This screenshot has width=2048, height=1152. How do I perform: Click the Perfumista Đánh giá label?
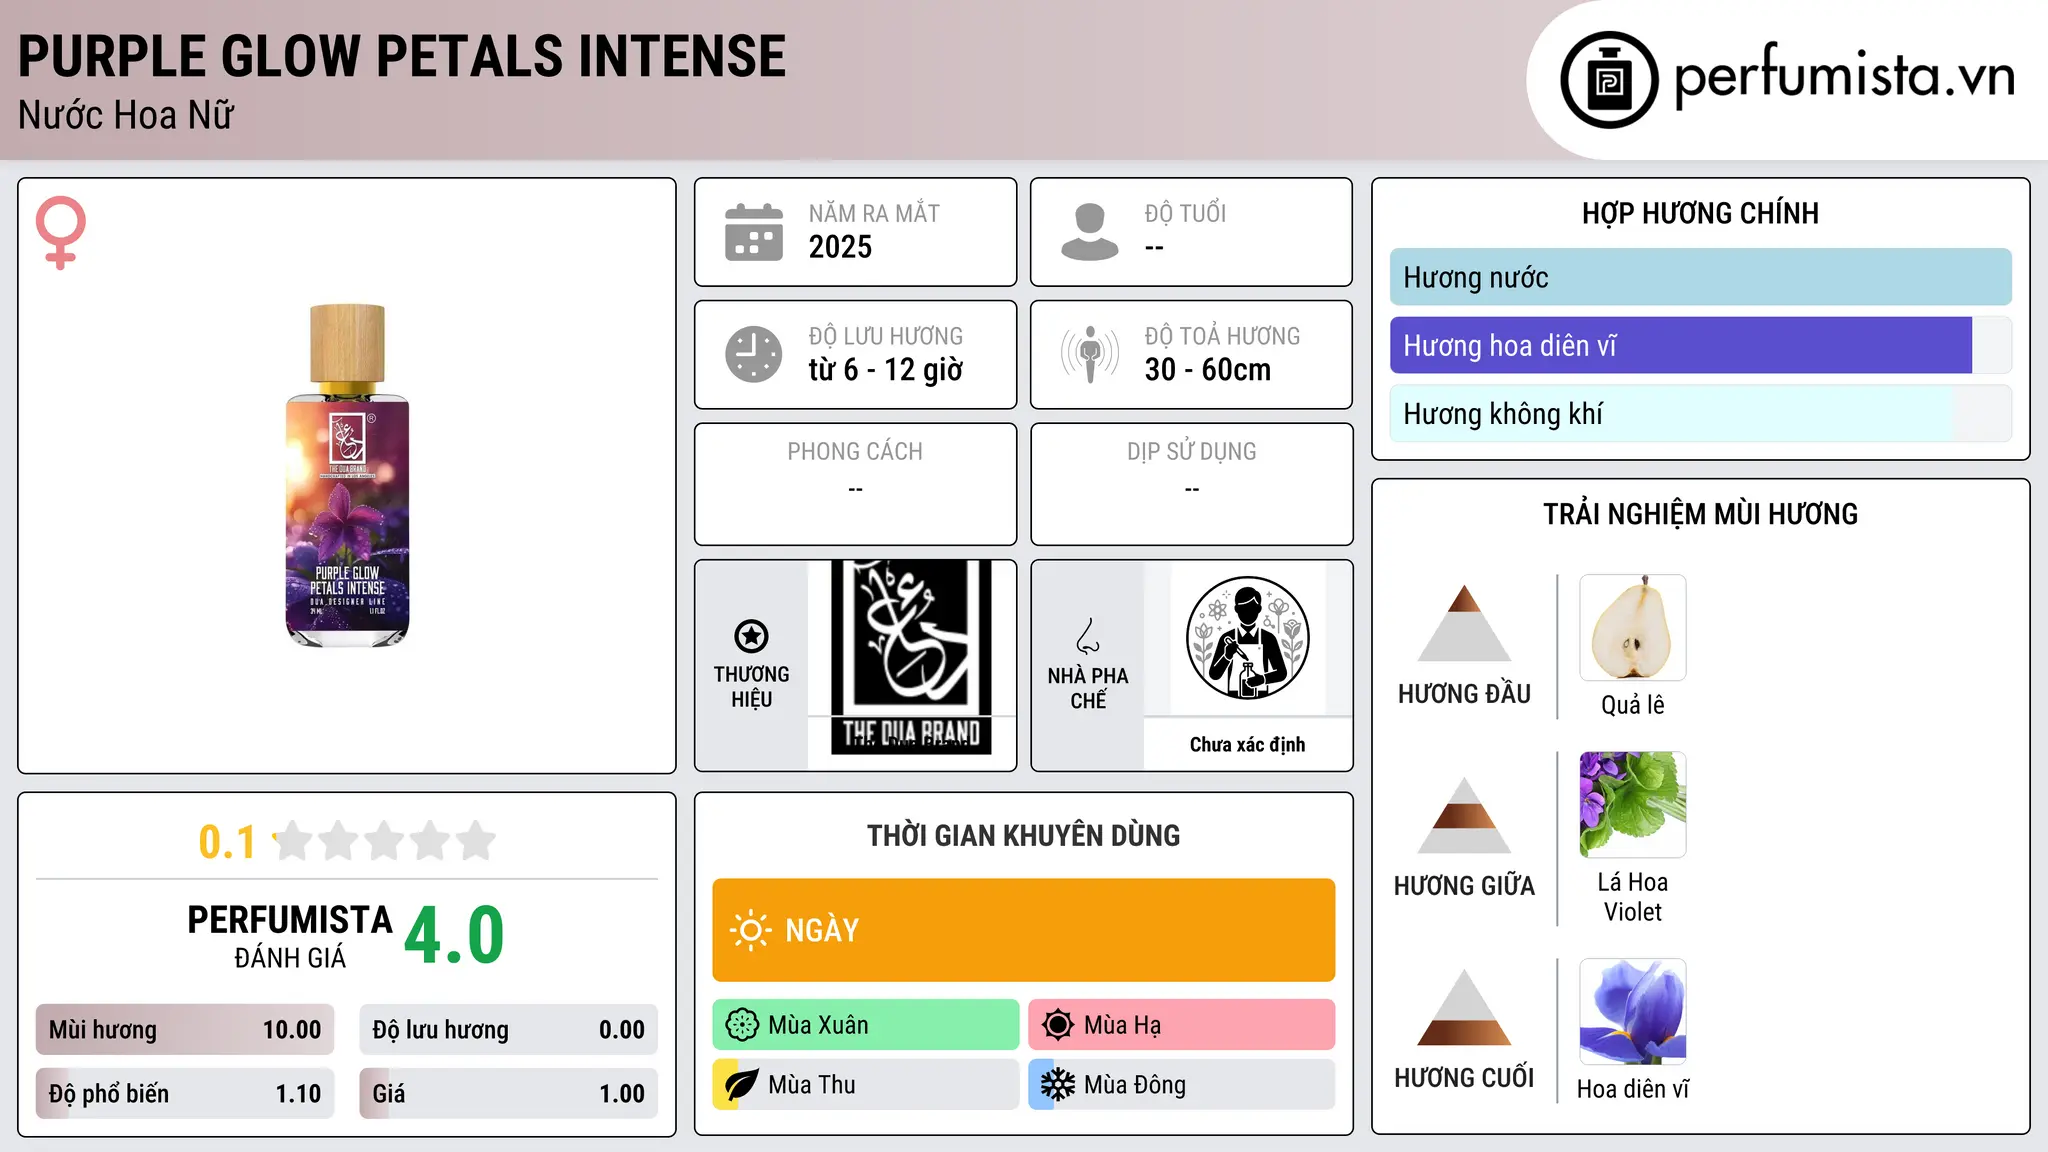pos(290,936)
